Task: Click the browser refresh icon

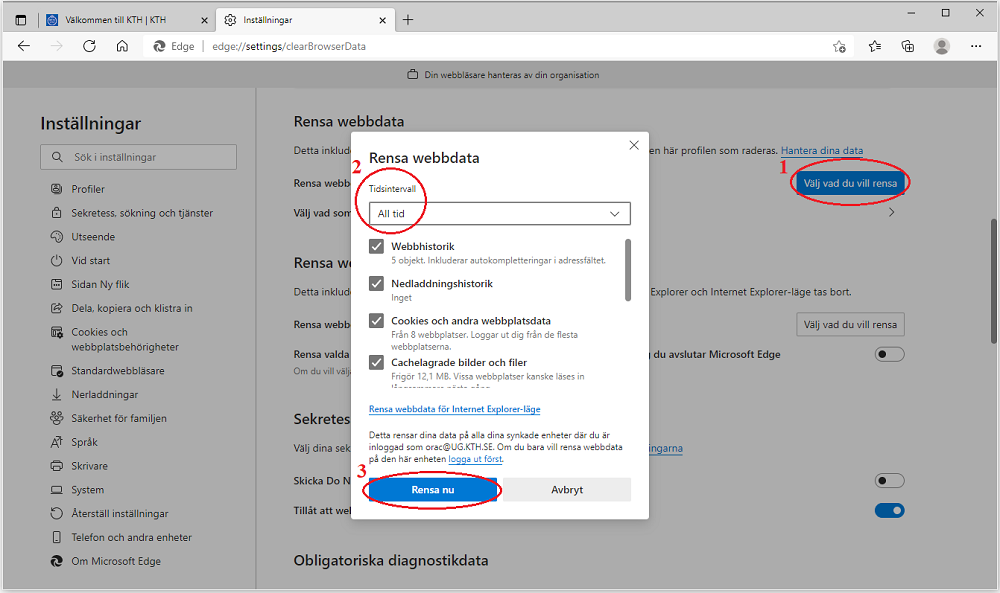Action: [89, 46]
